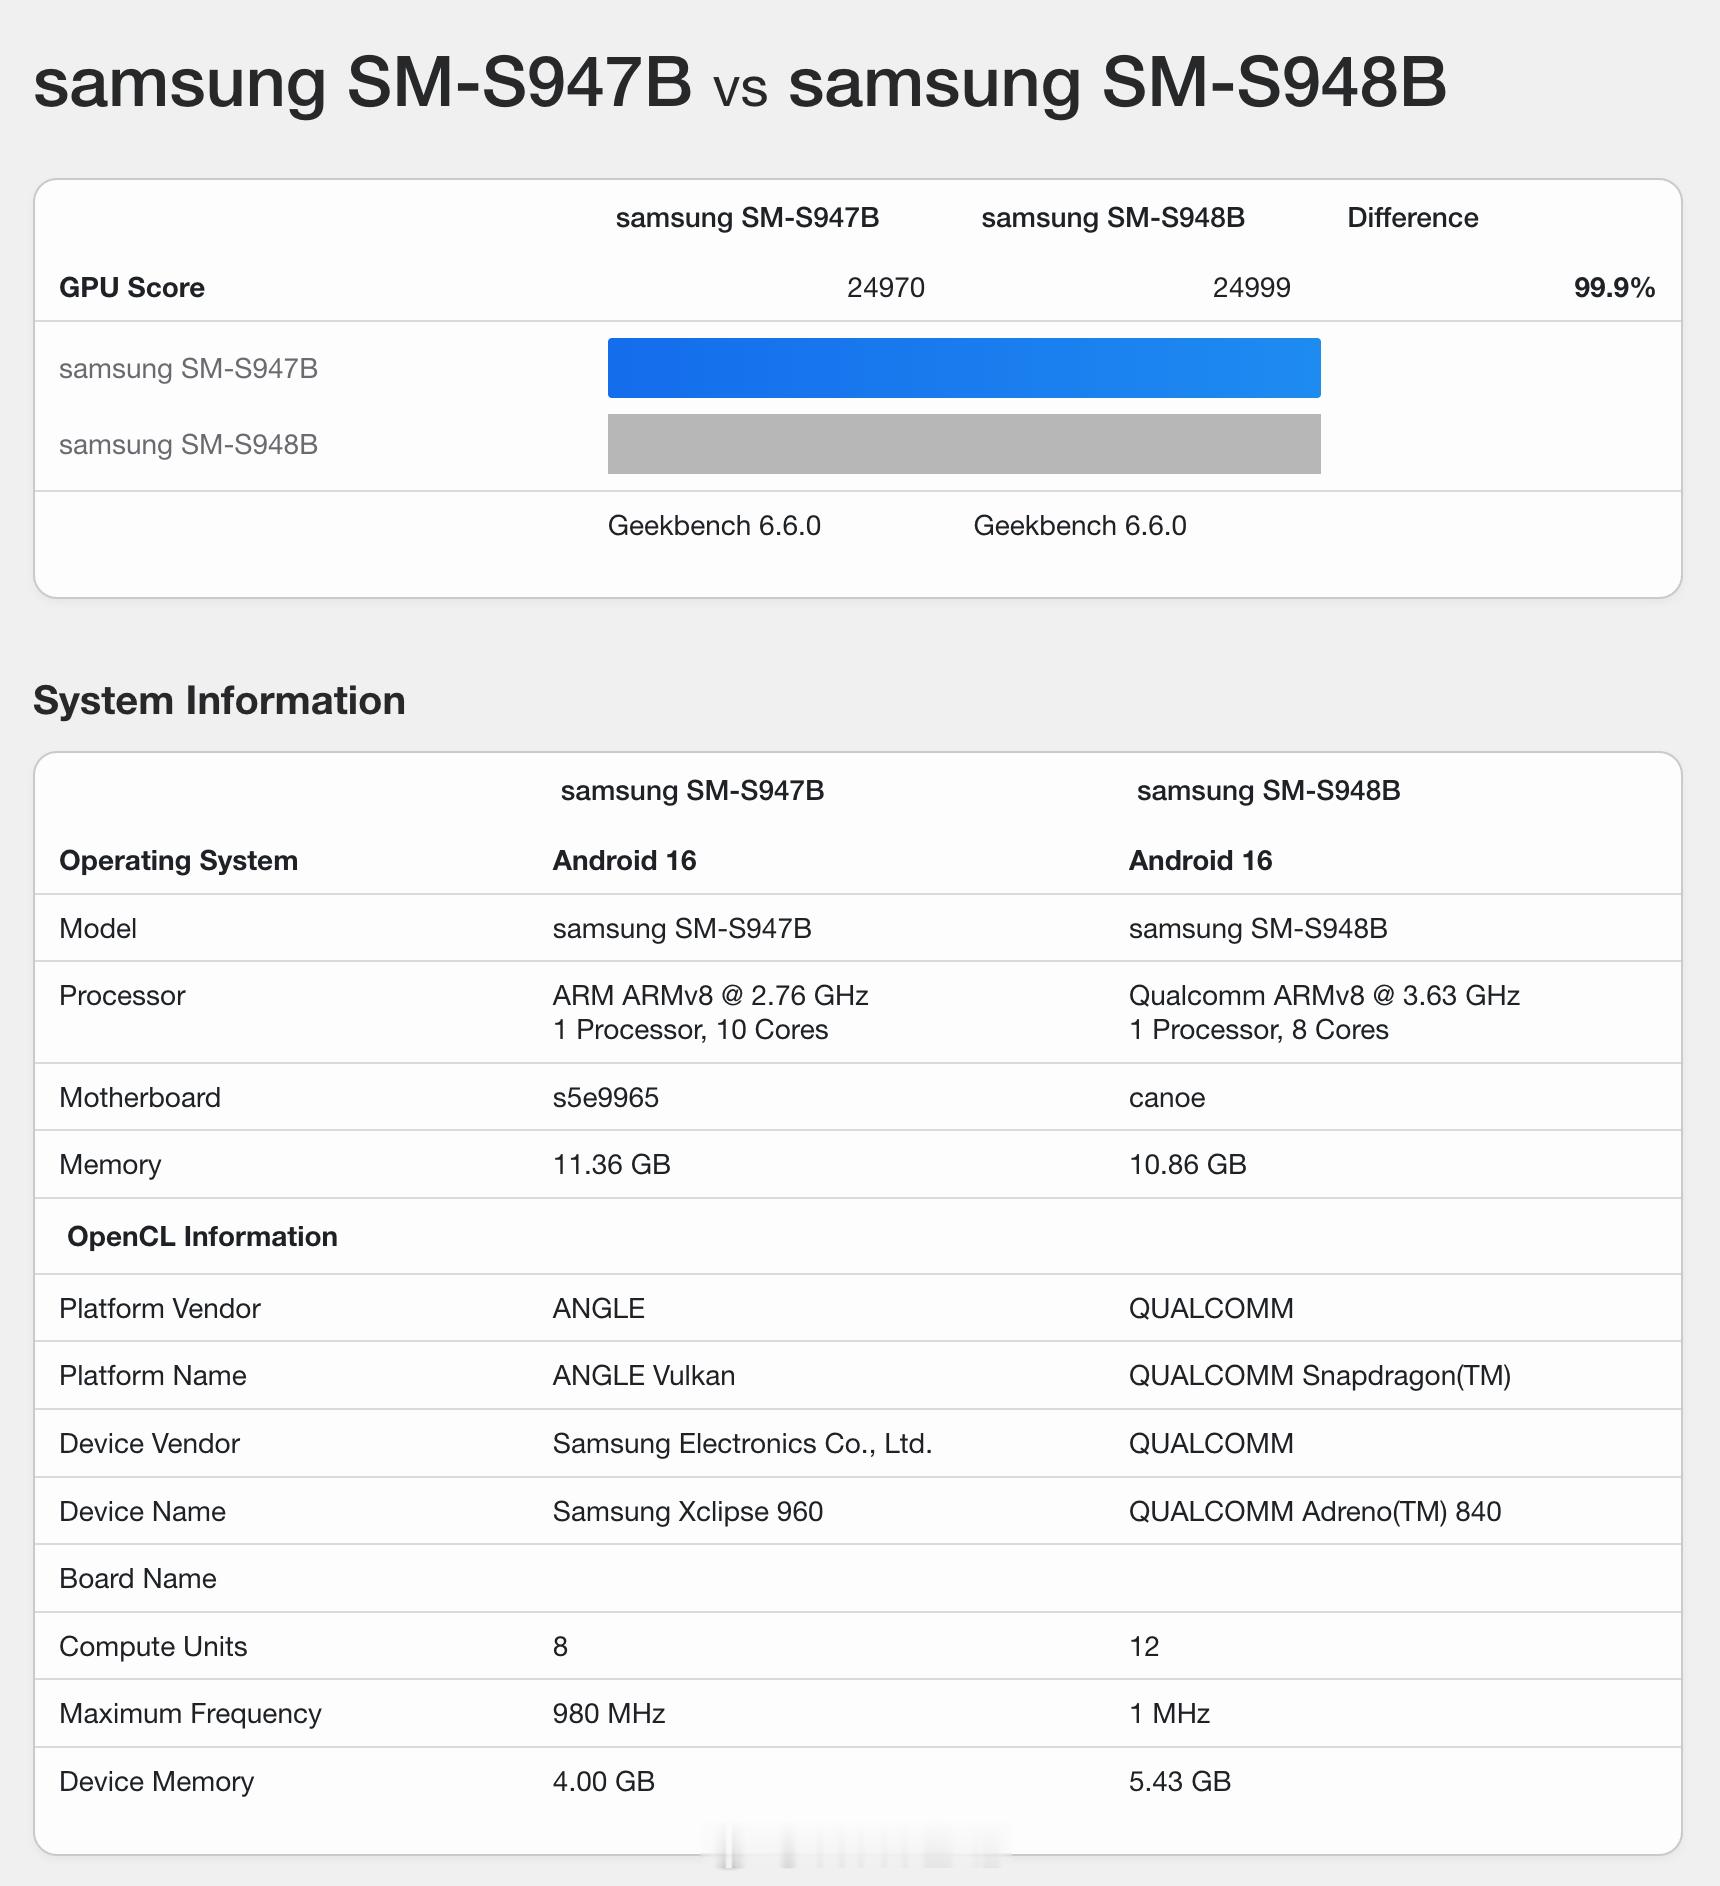
Task: Select the ANGLE platform vendor value
Action: coord(599,1309)
